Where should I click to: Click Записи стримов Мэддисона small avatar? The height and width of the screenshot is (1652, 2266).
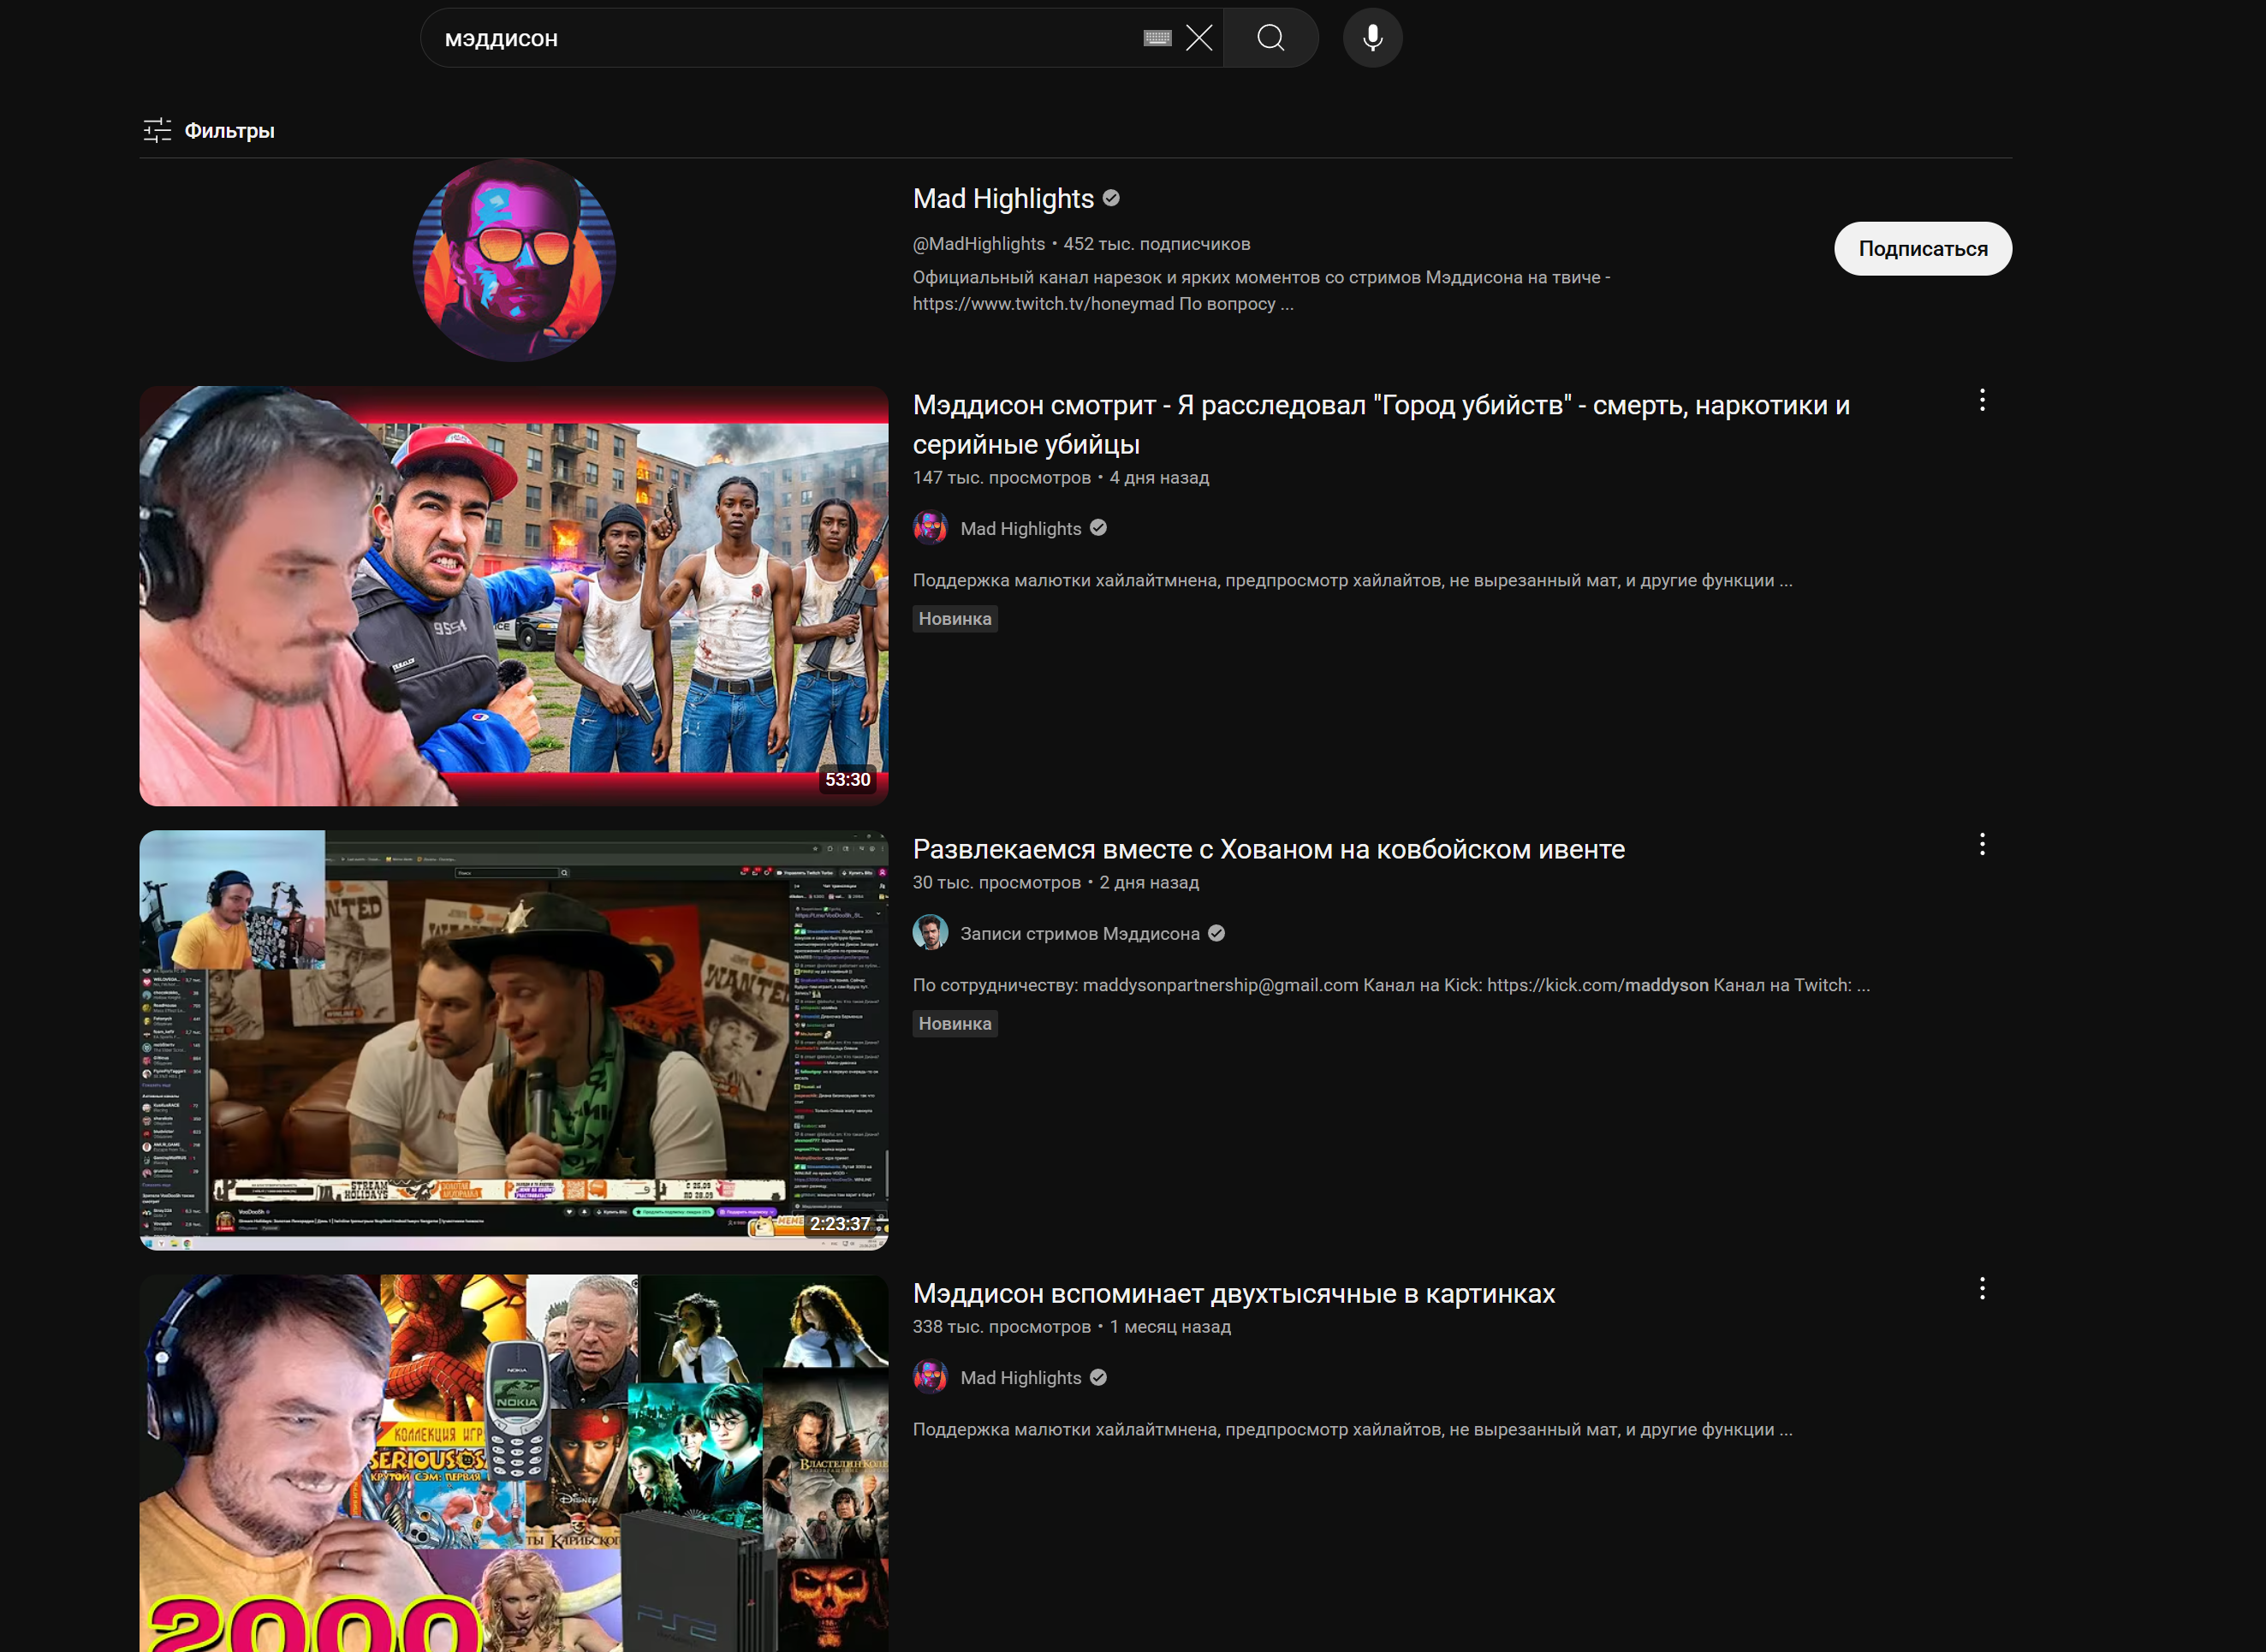[930, 933]
